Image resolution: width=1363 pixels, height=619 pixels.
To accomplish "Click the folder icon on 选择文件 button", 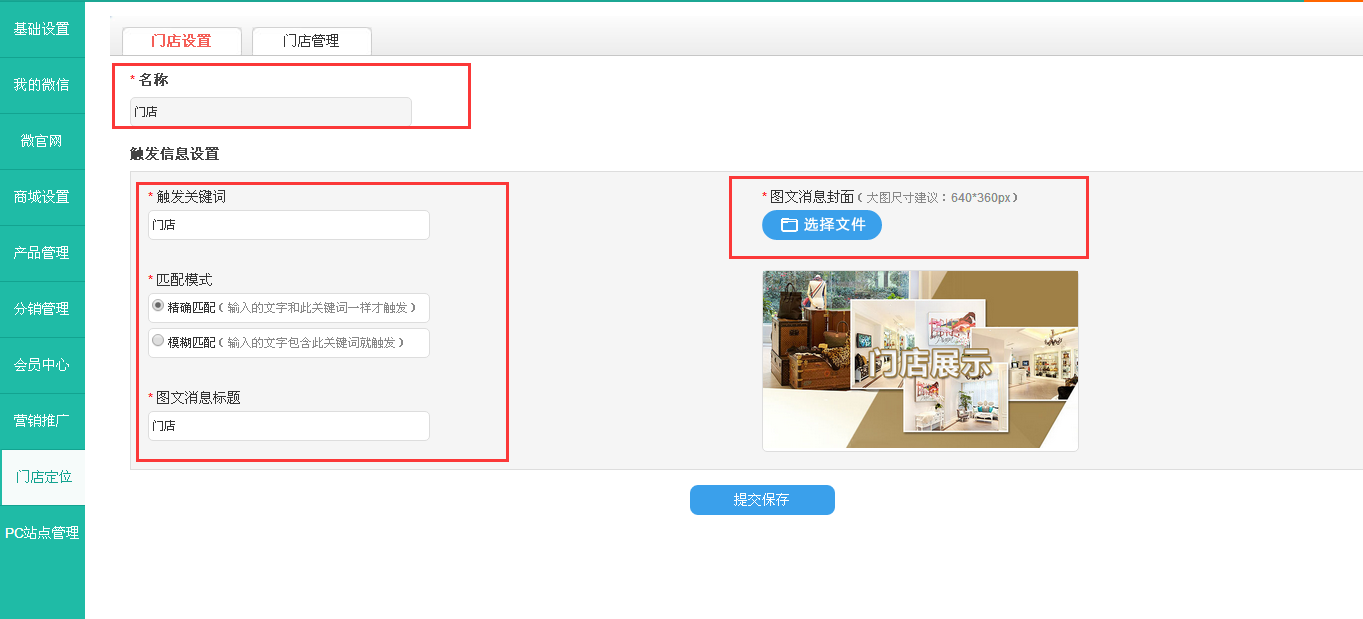I will [789, 225].
